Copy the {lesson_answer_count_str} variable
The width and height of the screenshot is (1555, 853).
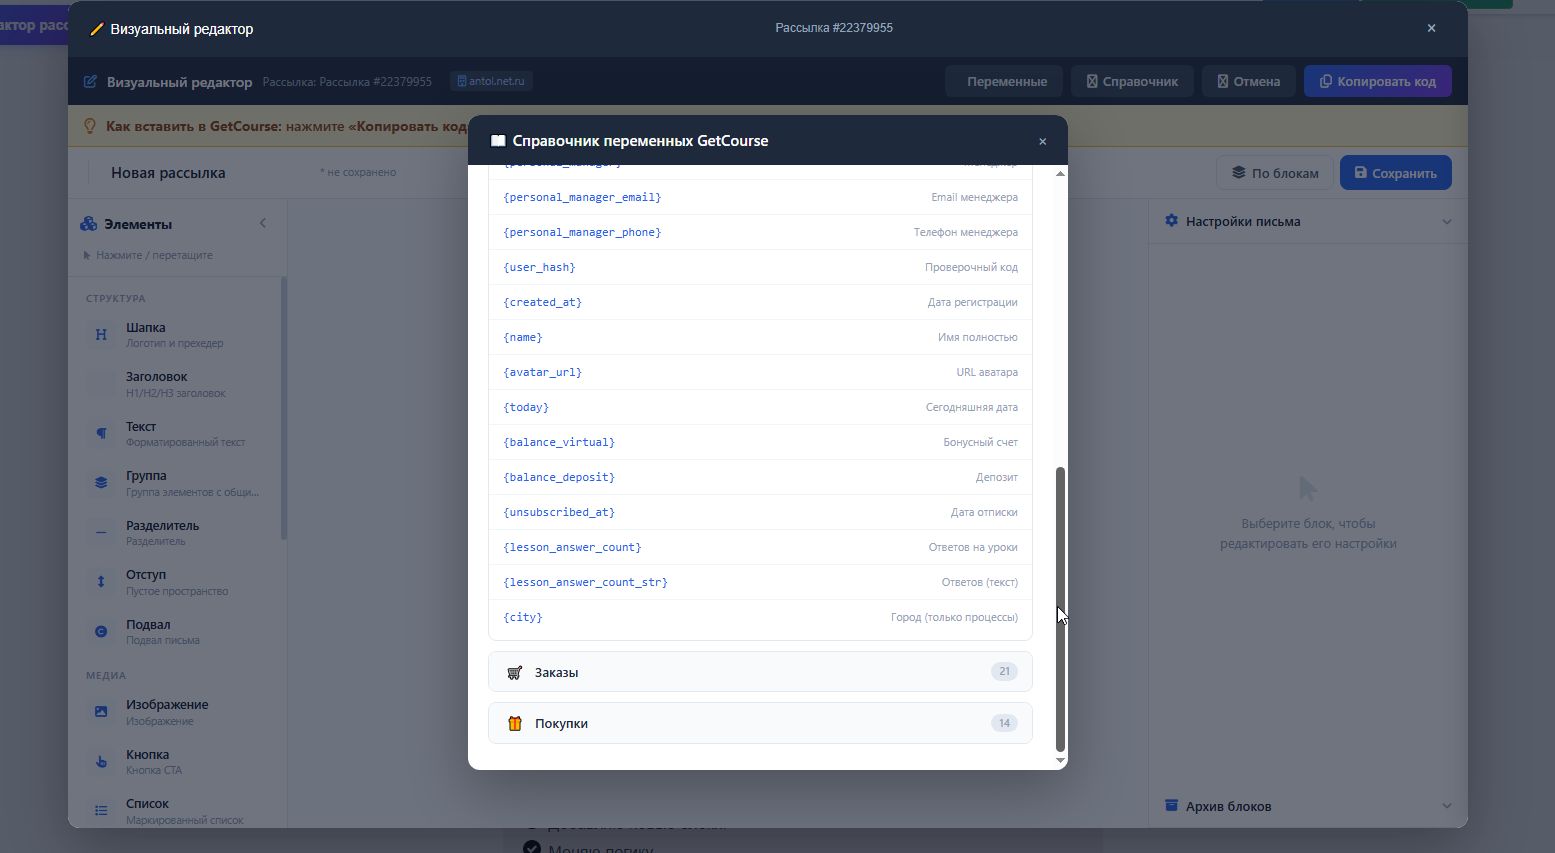coord(760,582)
